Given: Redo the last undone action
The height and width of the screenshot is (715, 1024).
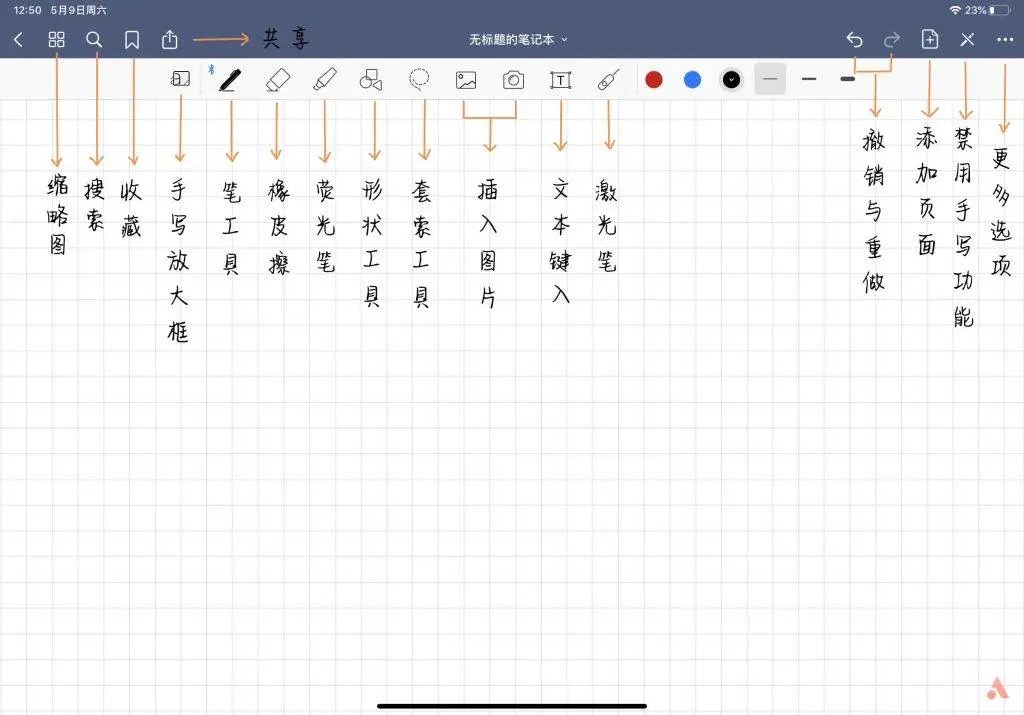Looking at the screenshot, I should [x=891, y=40].
